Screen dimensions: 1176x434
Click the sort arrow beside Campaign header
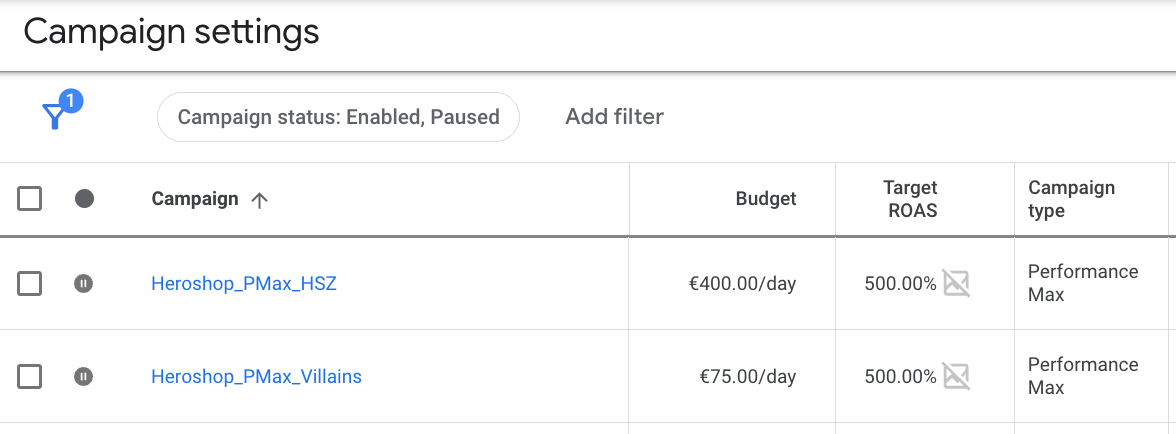tap(259, 199)
